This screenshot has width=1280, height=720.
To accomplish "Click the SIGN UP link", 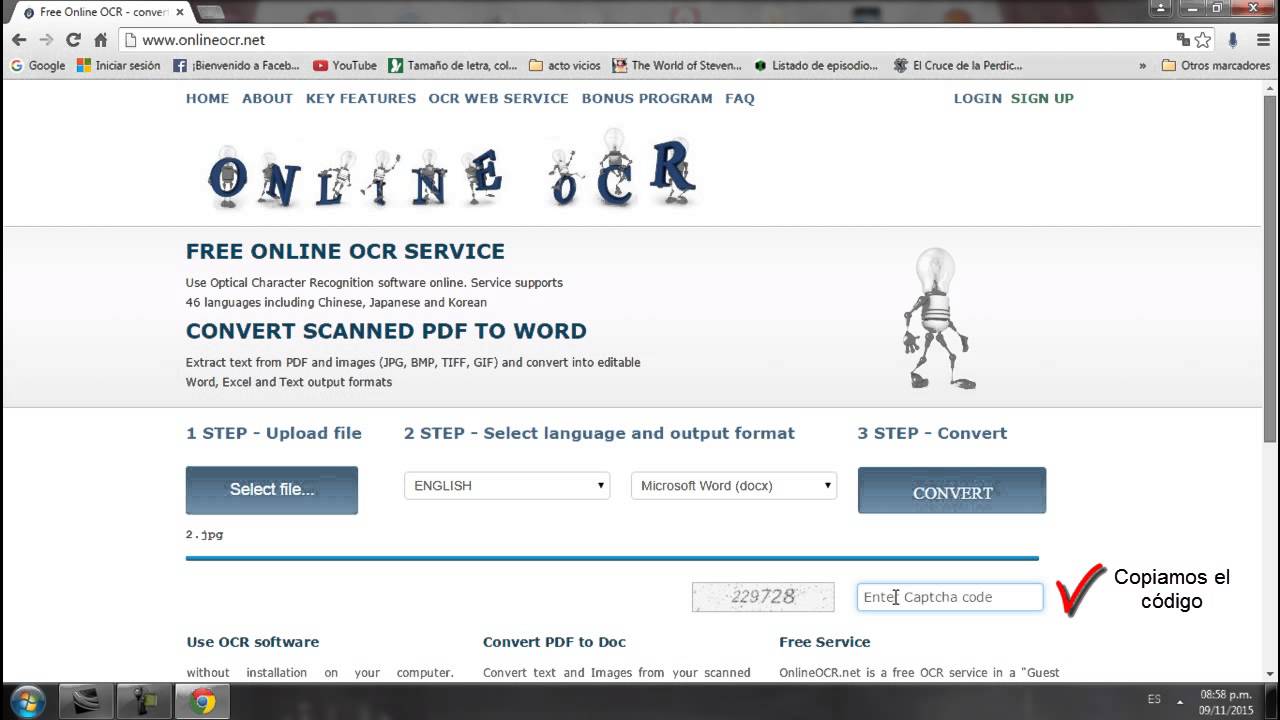I will point(1042,98).
